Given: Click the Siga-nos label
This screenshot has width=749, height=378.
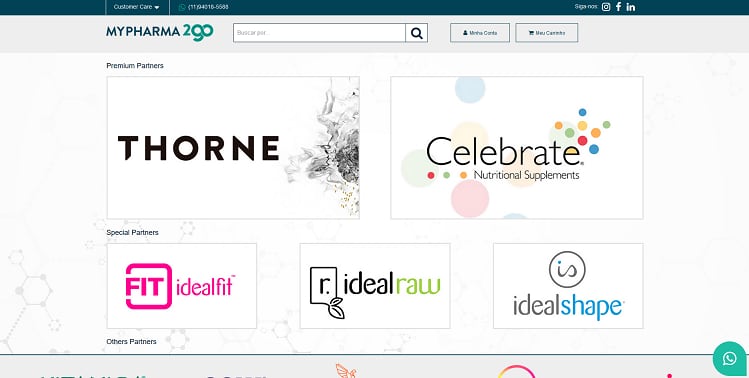Looking at the screenshot, I should [x=586, y=7].
